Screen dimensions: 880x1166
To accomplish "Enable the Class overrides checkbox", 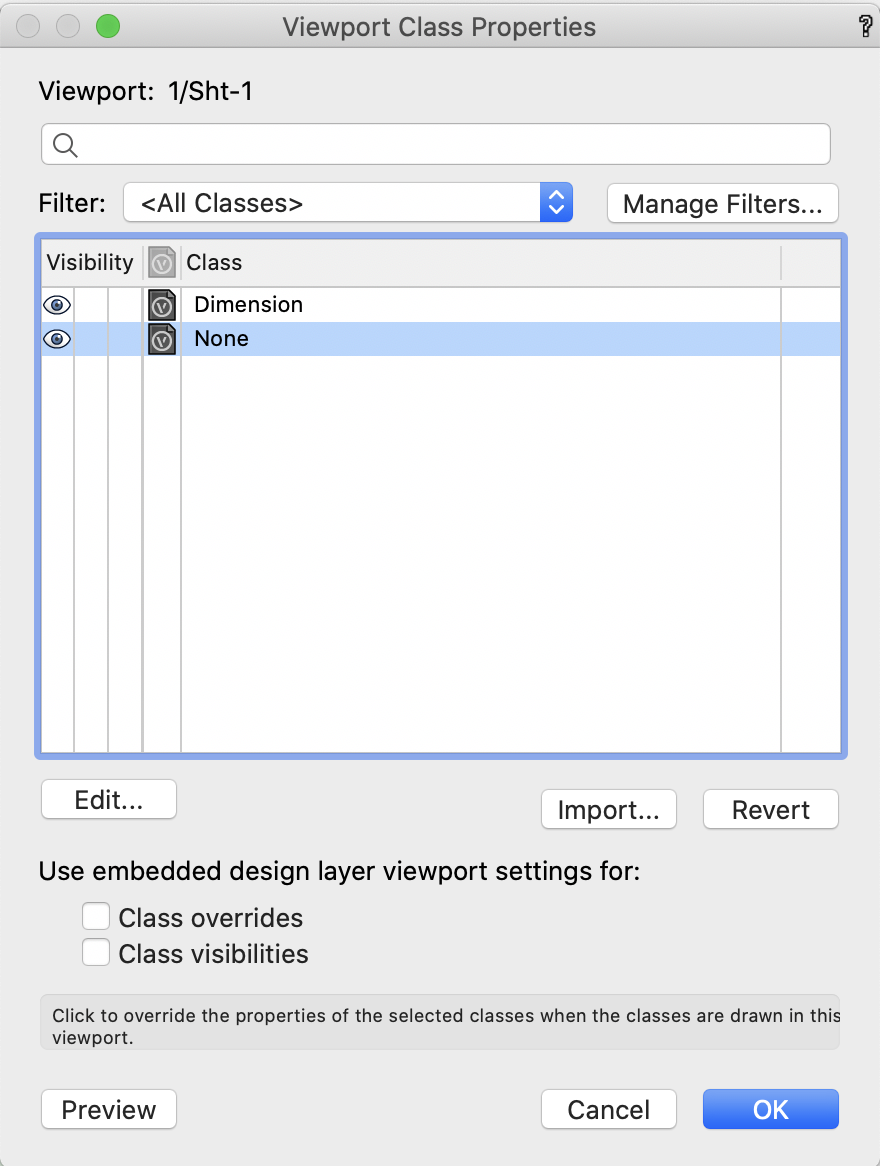I will pos(96,917).
